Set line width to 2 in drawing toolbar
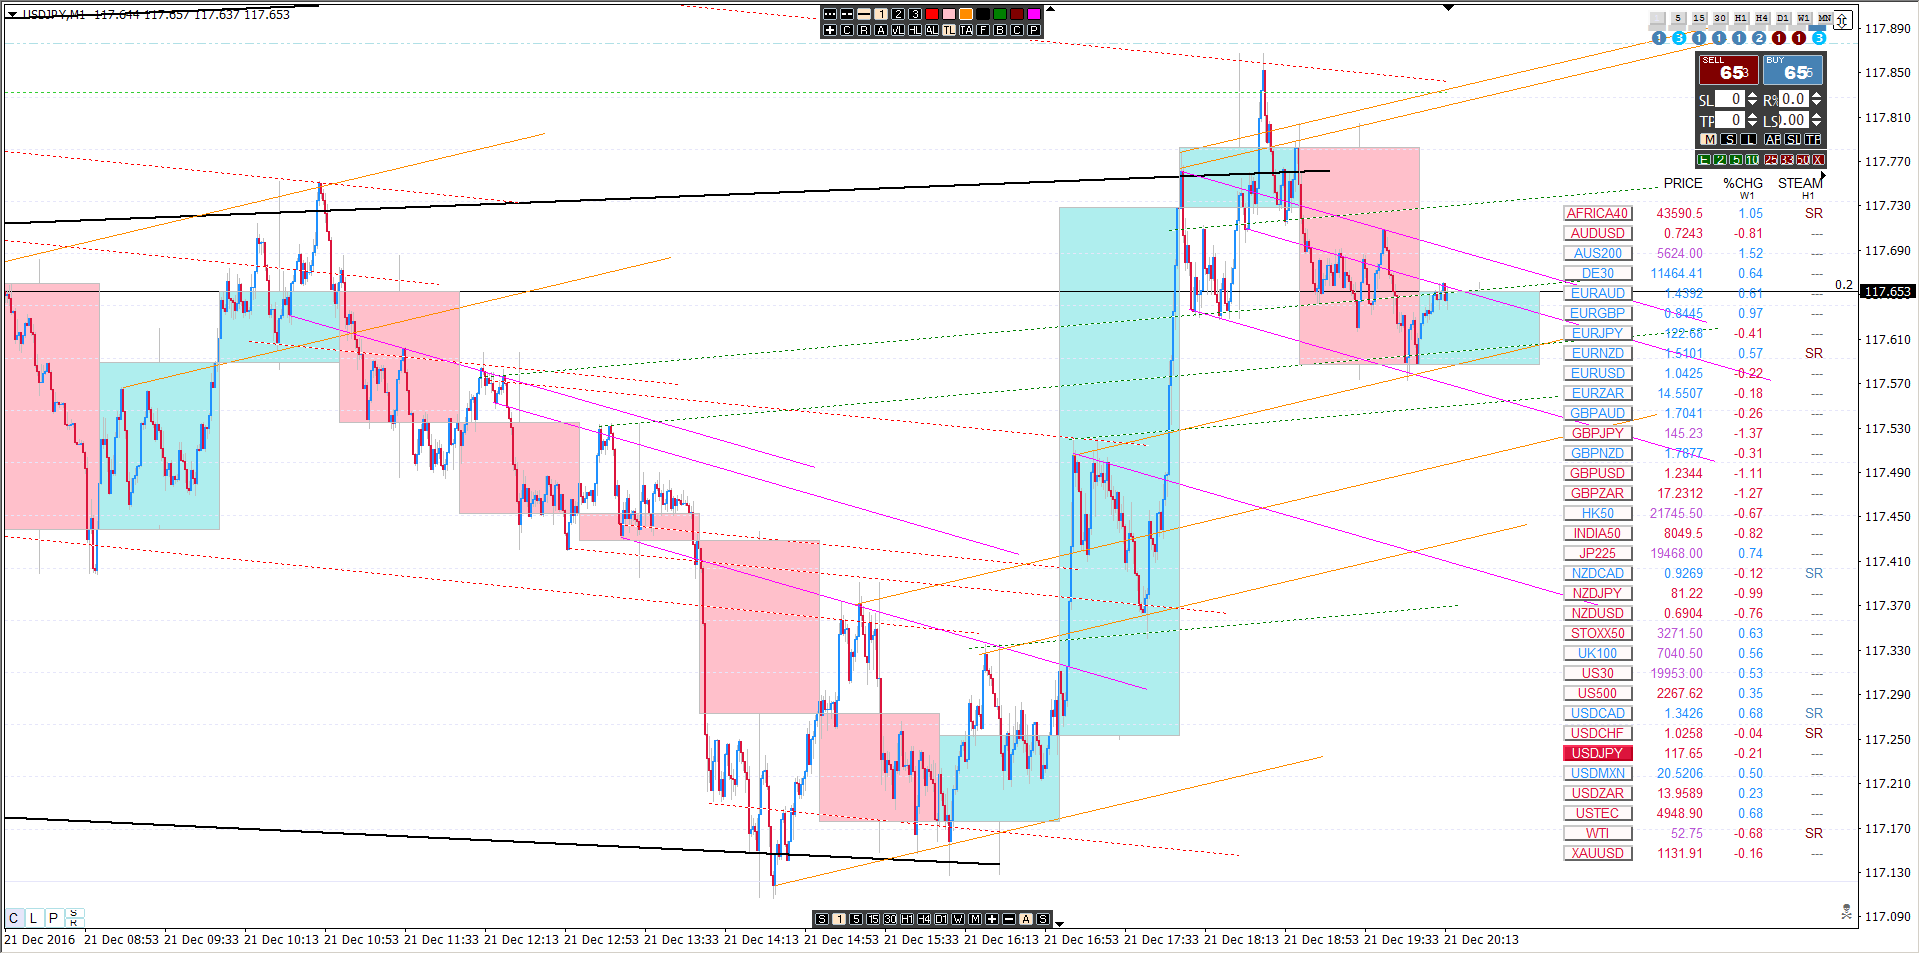 pos(898,14)
